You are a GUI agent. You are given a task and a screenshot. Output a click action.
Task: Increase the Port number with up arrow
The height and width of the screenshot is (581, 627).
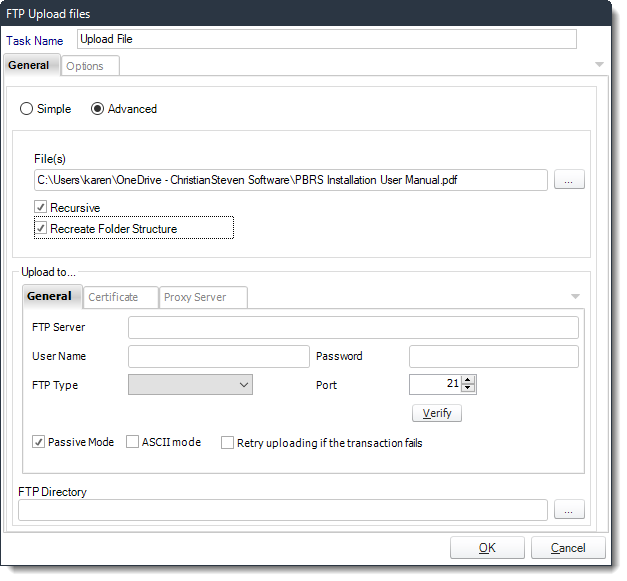tap(468, 380)
